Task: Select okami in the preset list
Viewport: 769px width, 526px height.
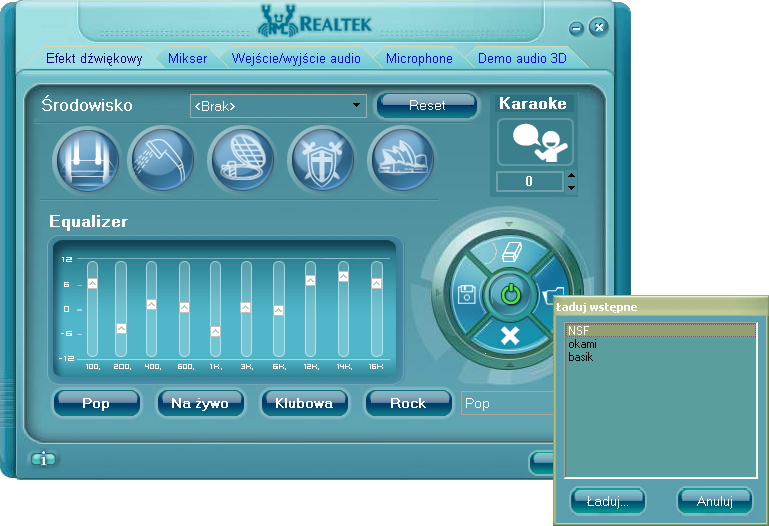Action: pos(661,344)
